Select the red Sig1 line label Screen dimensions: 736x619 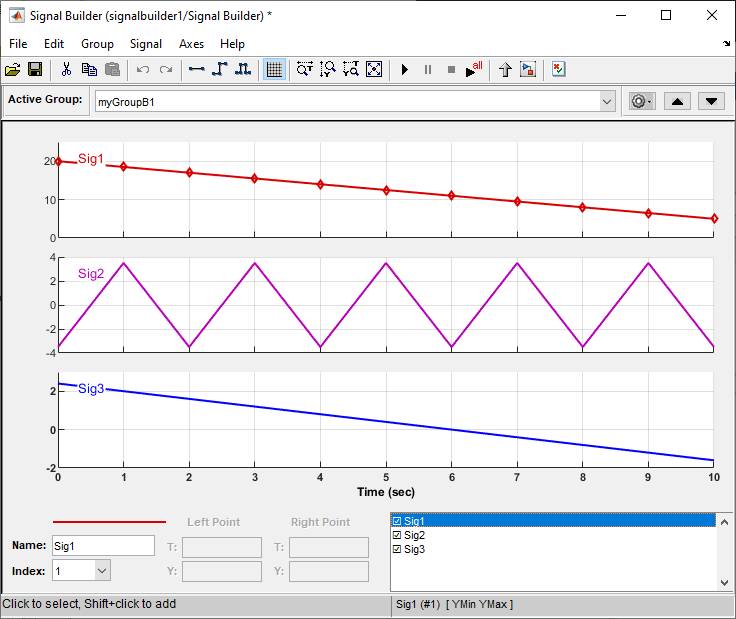[91, 159]
